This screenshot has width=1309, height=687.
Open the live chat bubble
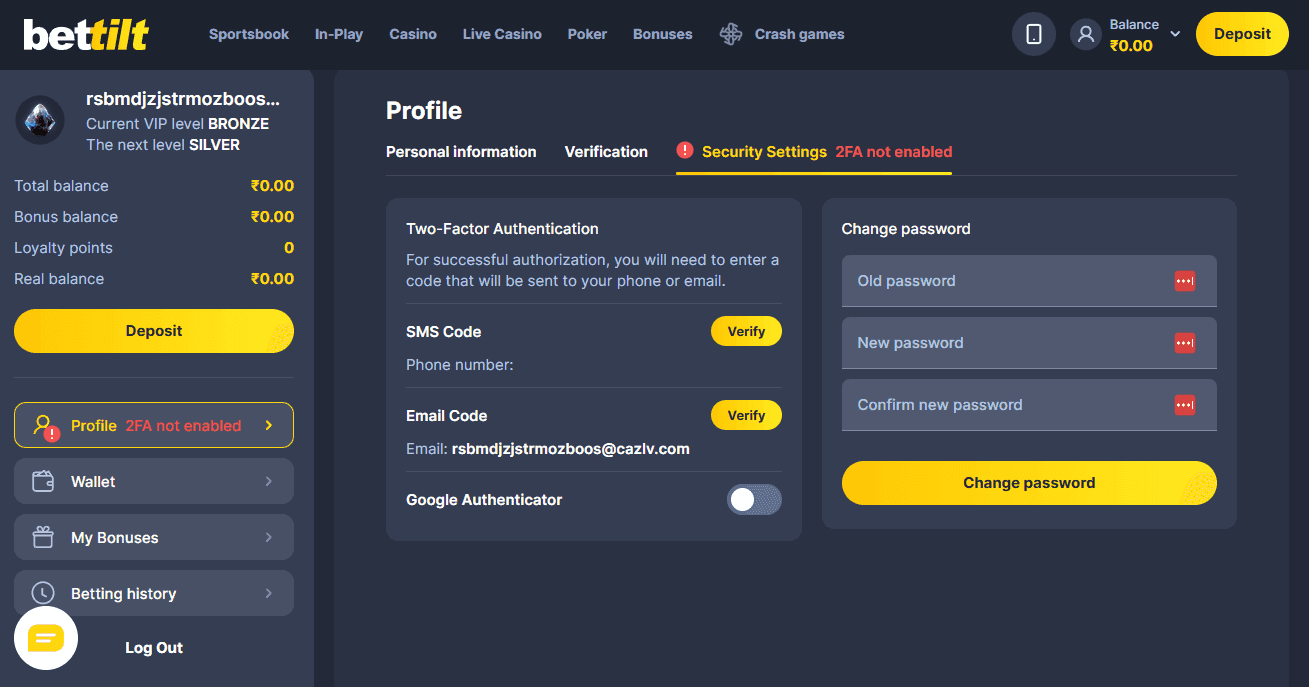click(46, 638)
